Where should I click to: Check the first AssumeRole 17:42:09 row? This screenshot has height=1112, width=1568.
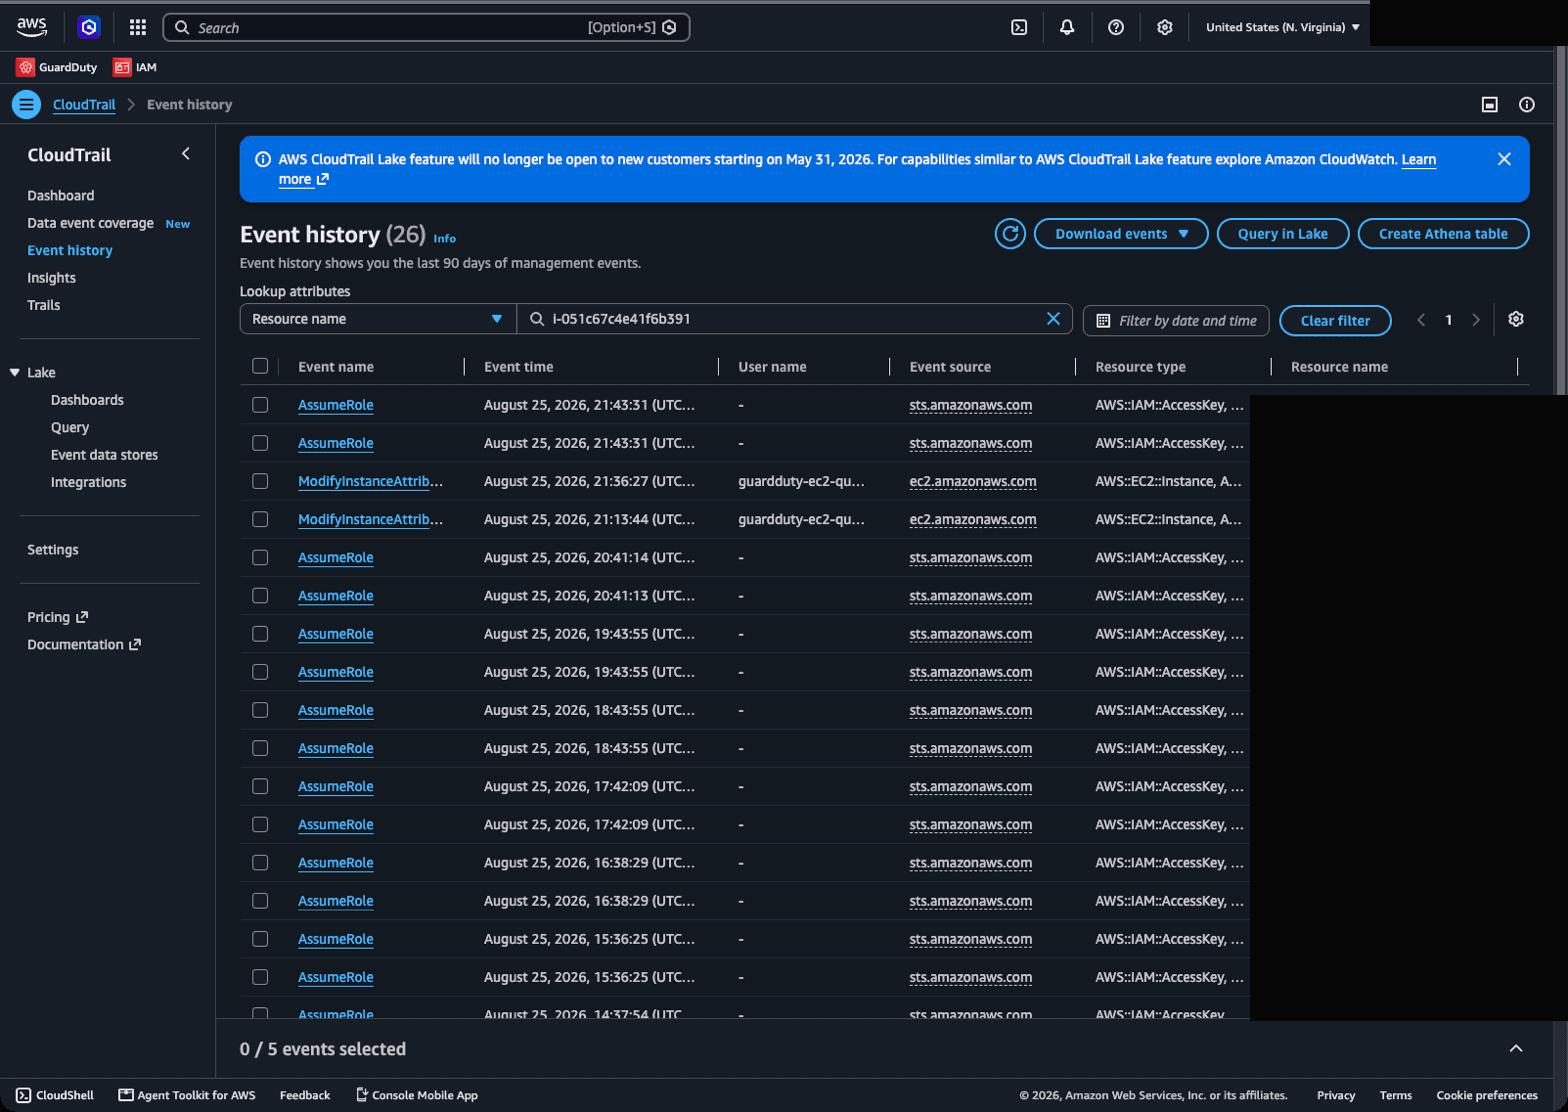[x=260, y=786]
